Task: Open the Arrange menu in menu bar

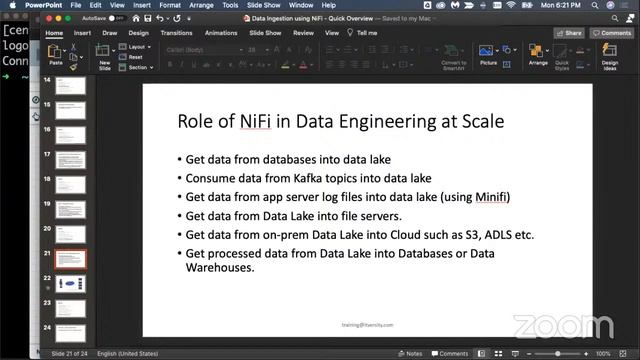Action: [201, 5]
